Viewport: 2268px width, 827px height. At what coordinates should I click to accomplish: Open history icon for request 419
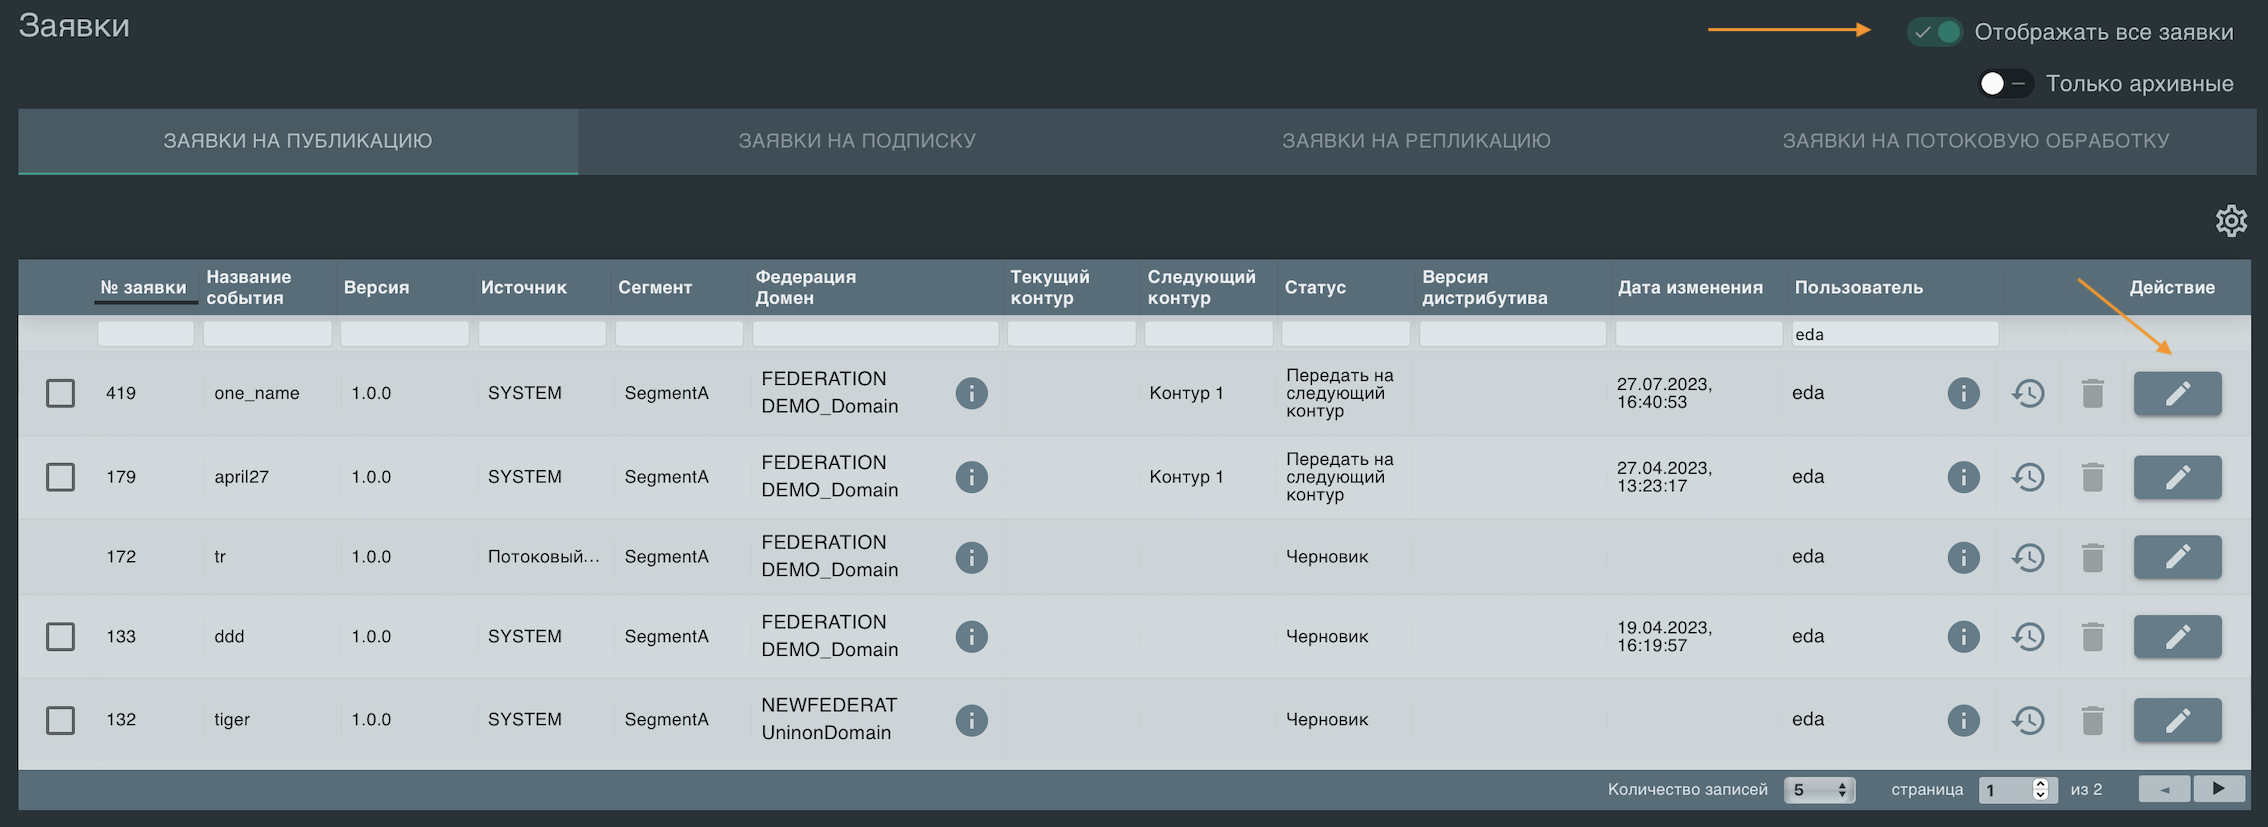[x=2027, y=394]
